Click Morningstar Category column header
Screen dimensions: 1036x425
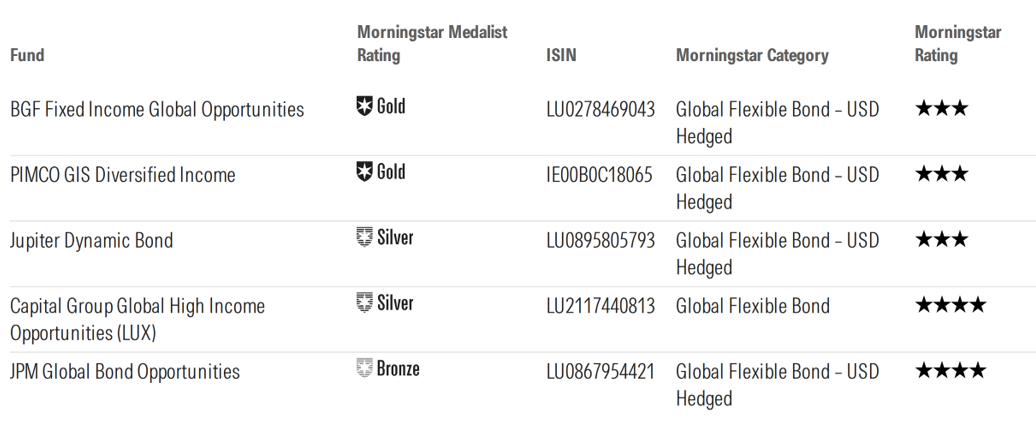[x=752, y=55]
